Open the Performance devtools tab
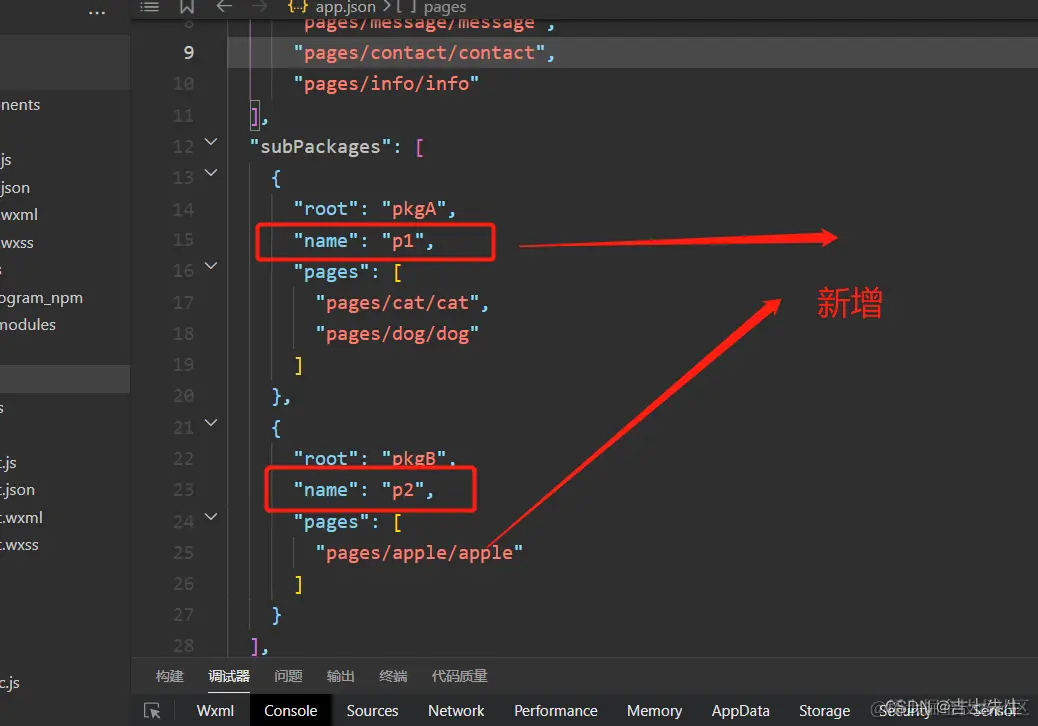 pos(555,711)
